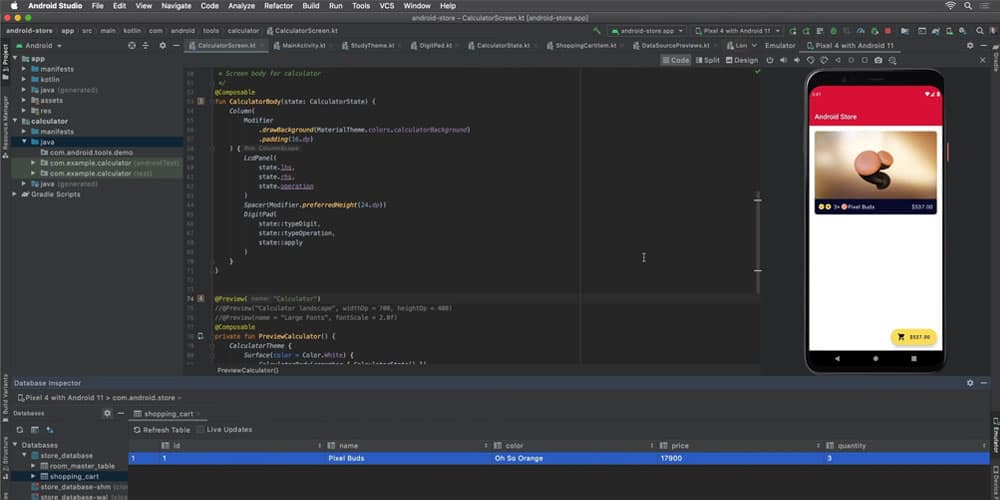Click the emulator toolbar Overview square
Image resolution: width=1000 pixels, height=500 pixels.
point(865,61)
